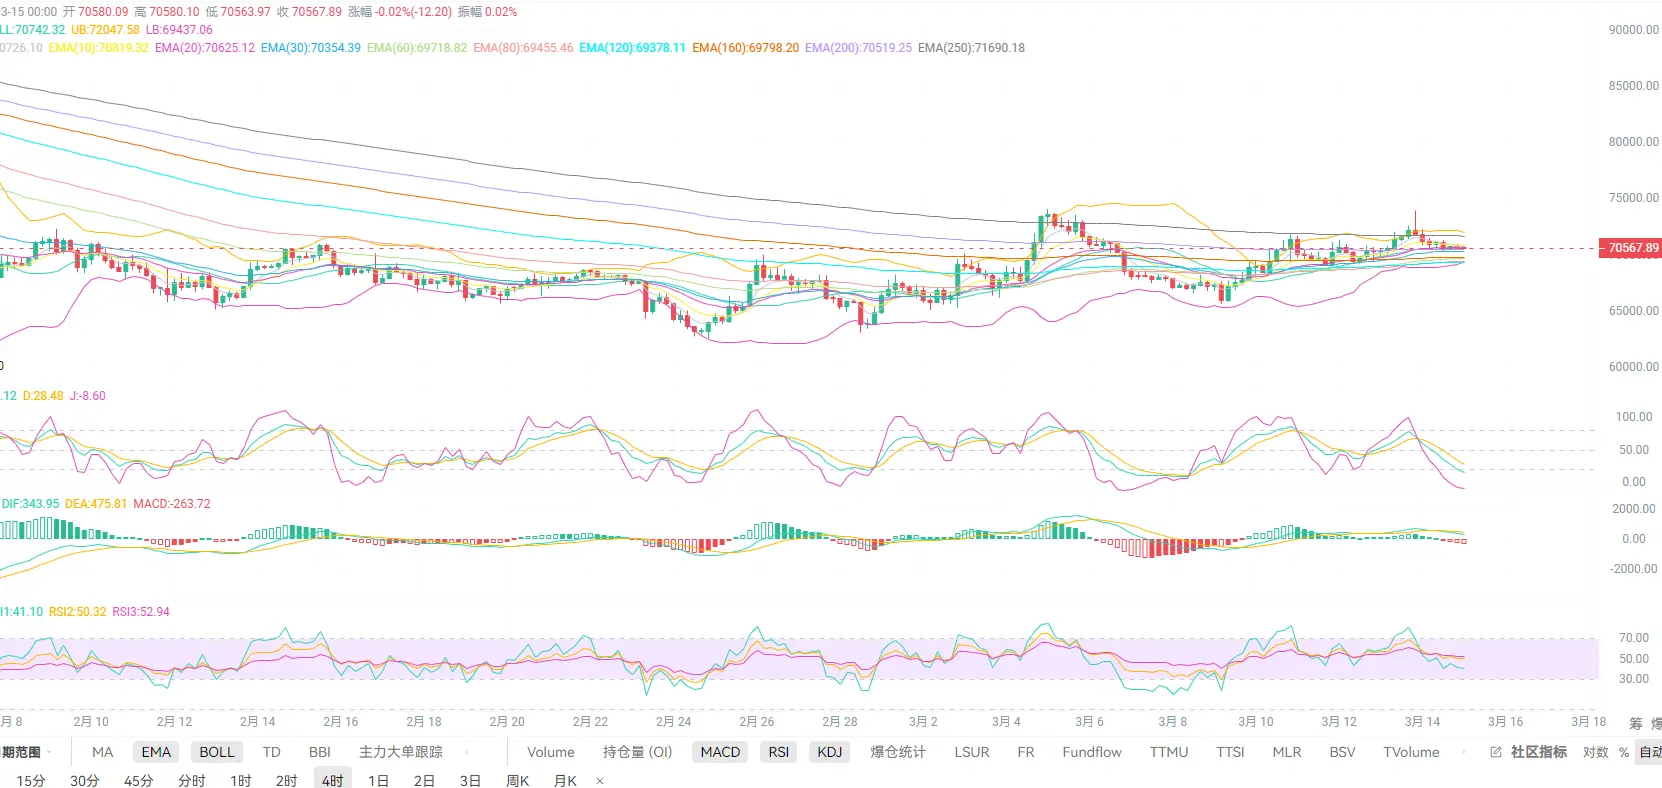
Task: Click the EMA(200):70519.25 legend value
Action: pos(858,48)
